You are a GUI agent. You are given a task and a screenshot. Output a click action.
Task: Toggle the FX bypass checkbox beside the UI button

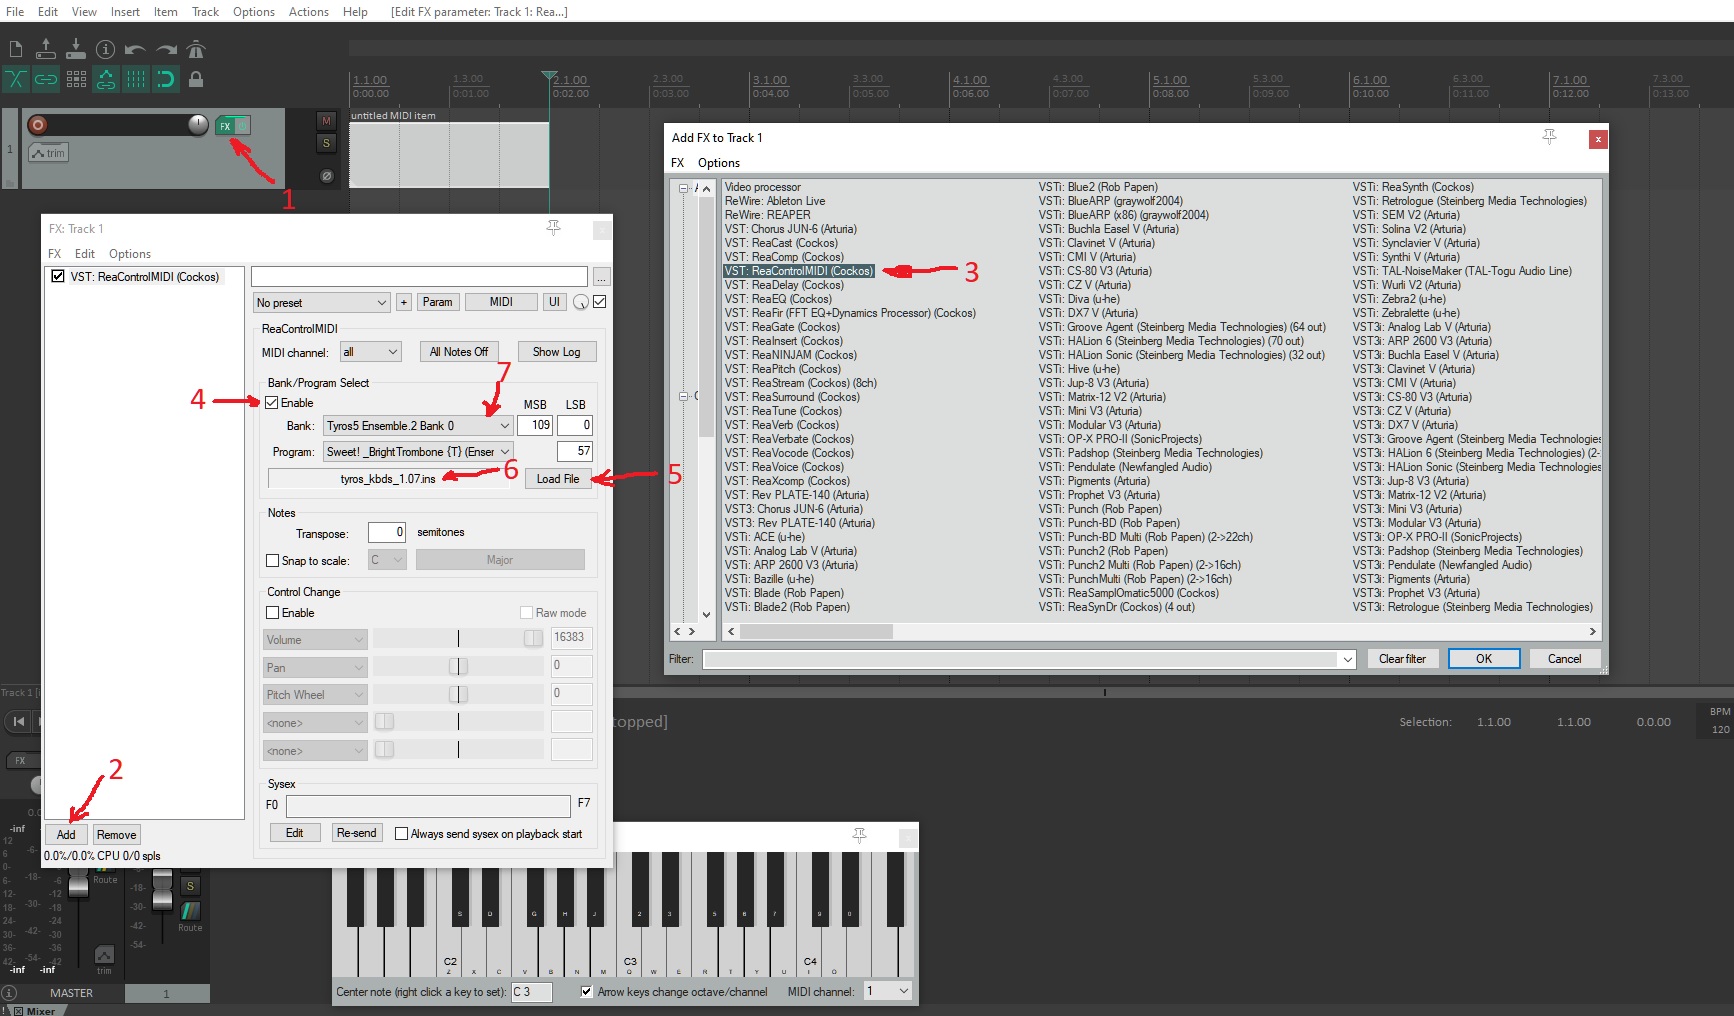pyautogui.click(x=599, y=302)
